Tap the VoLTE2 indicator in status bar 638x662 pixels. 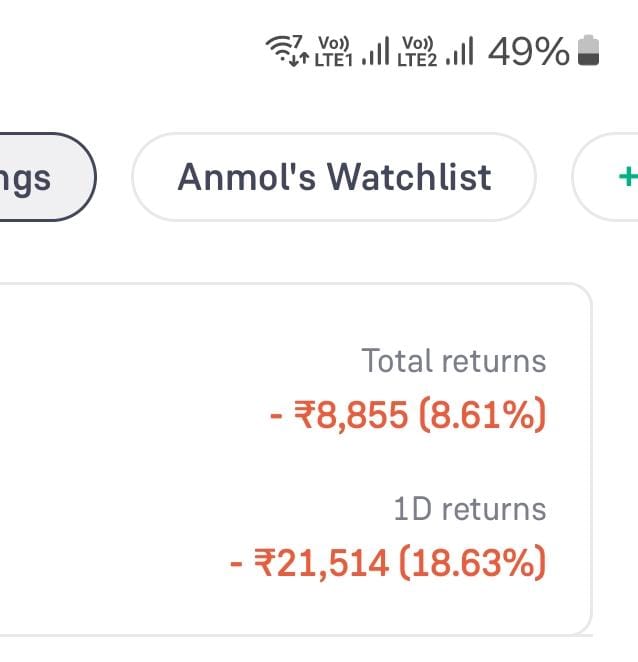click(417, 51)
